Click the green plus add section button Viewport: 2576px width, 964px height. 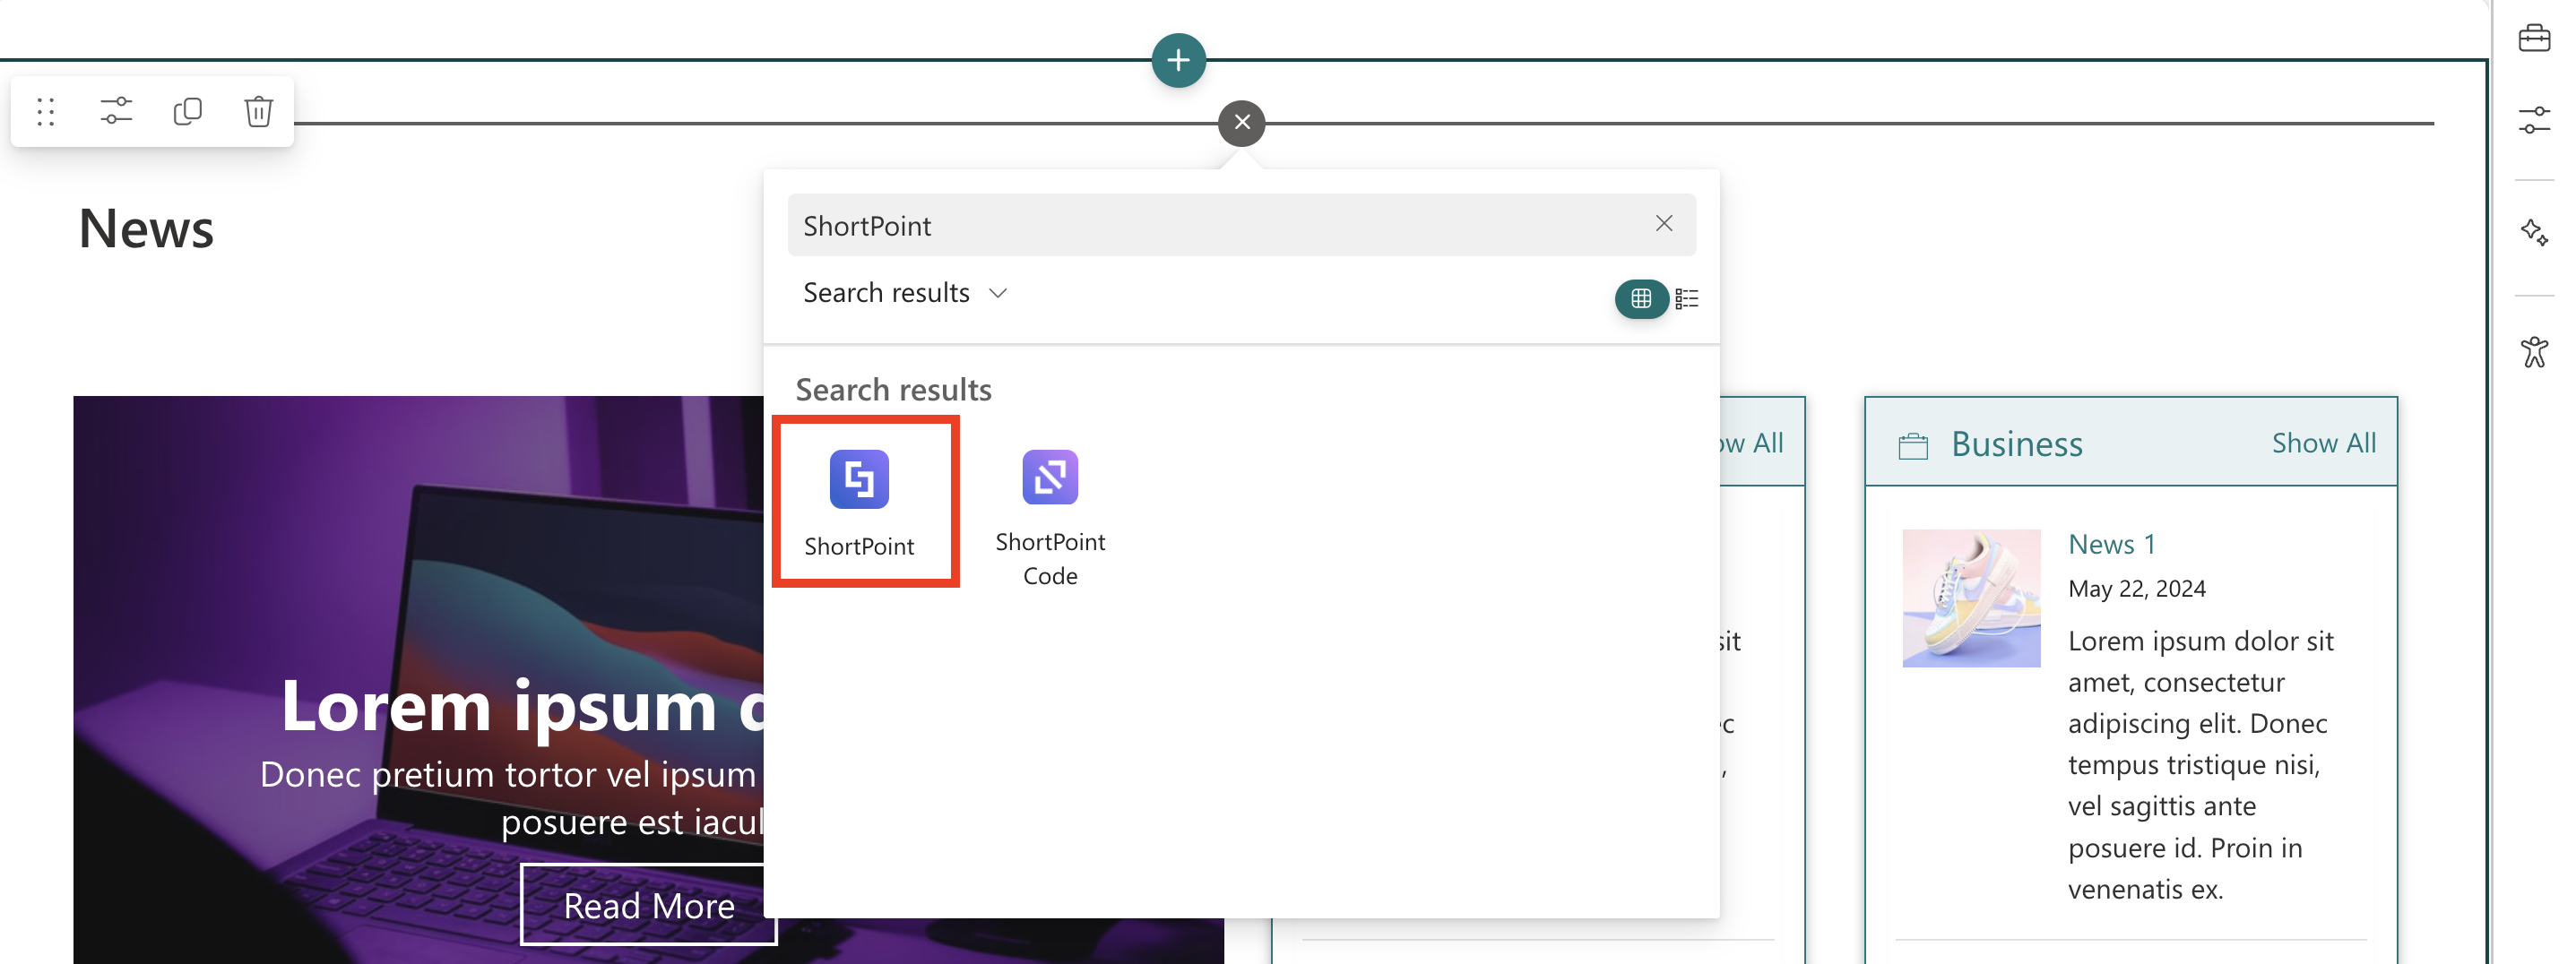pyautogui.click(x=1178, y=60)
